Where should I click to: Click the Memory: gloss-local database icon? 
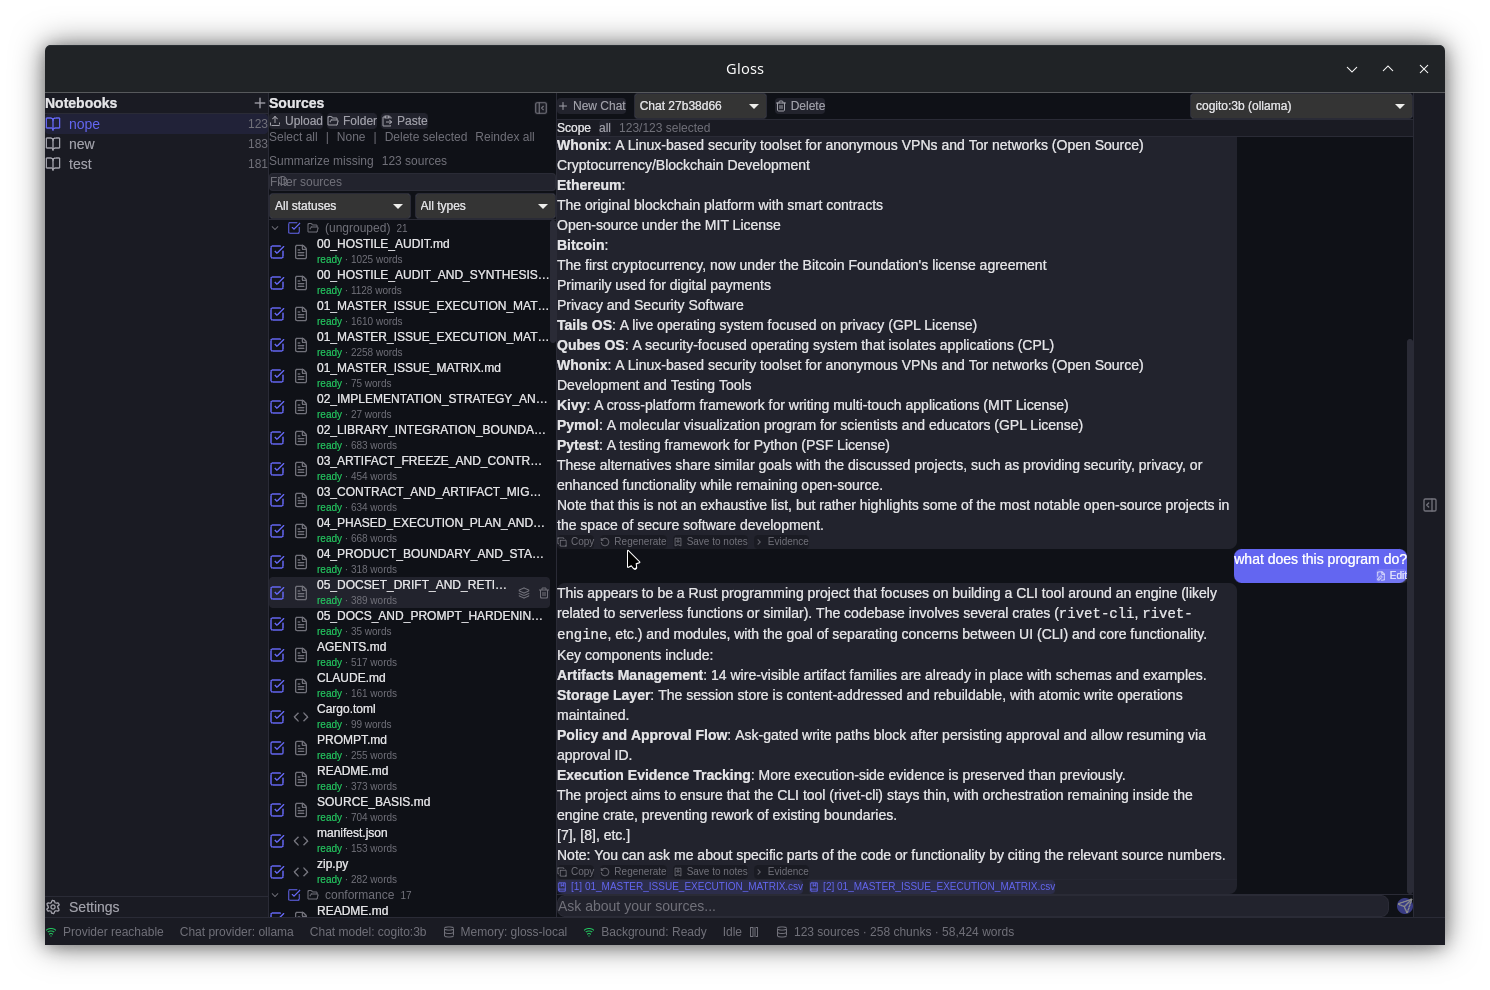(x=449, y=932)
